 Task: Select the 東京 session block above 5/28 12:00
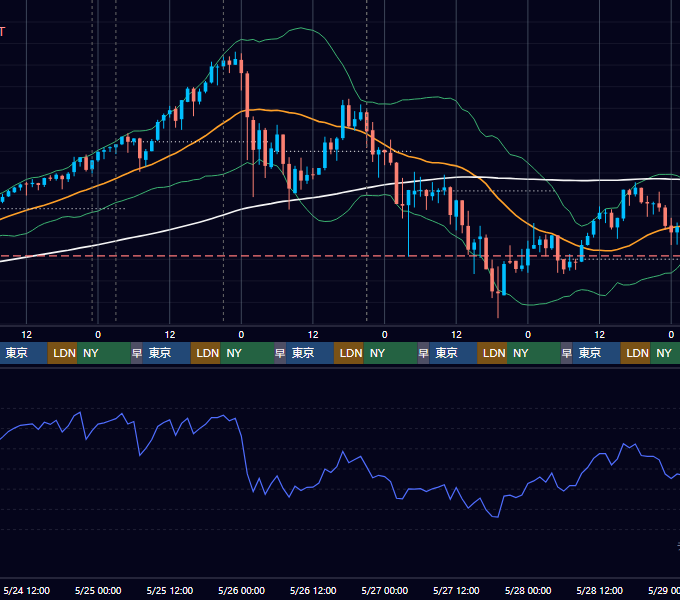click(x=596, y=353)
